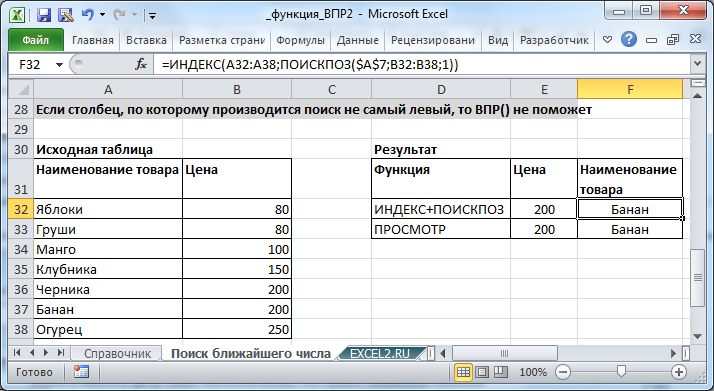Switch to Page Layout view button

(482, 372)
